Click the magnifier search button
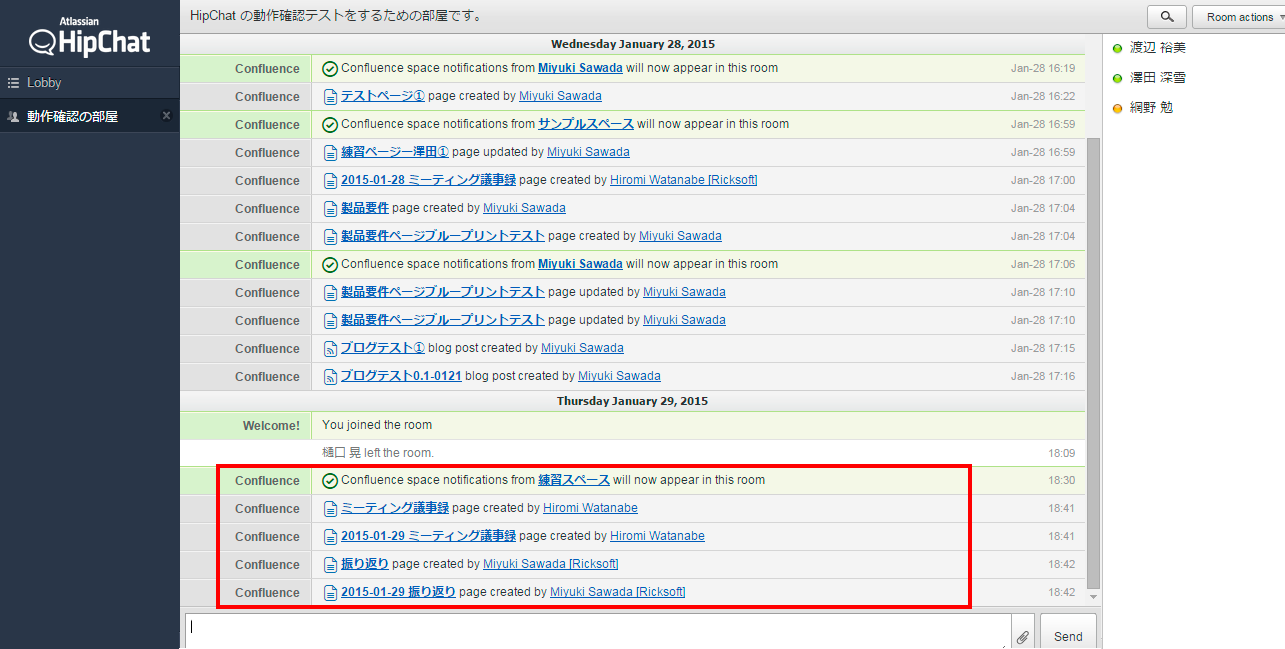The width and height of the screenshot is (1285, 649). click(1167, 17)
